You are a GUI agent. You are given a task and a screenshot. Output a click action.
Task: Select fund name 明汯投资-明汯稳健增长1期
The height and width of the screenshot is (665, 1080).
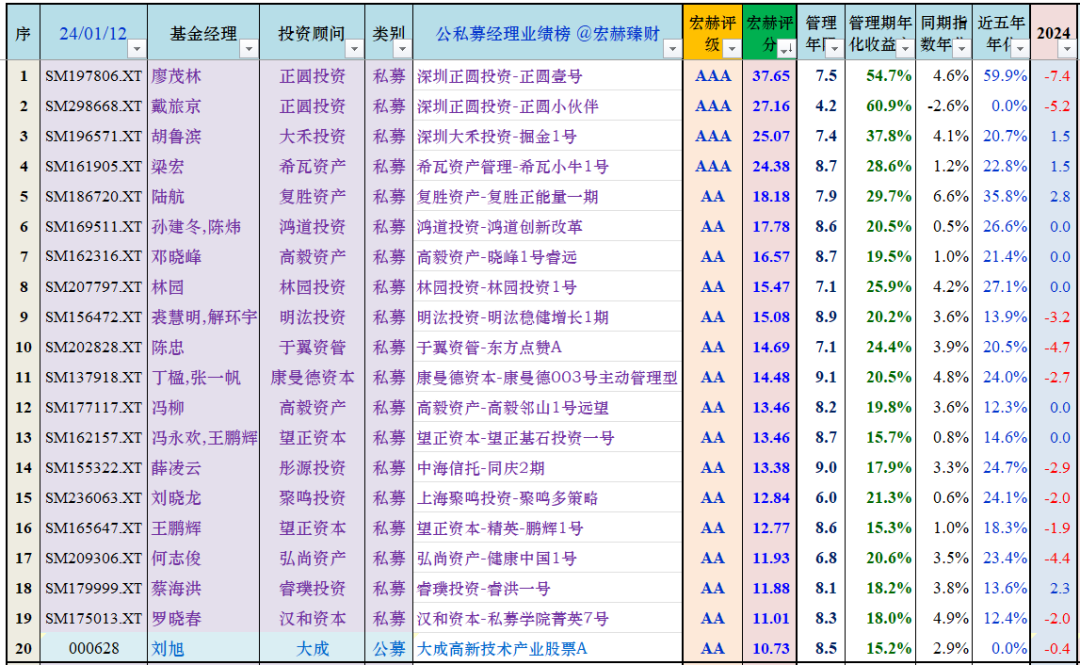[548, 317]
